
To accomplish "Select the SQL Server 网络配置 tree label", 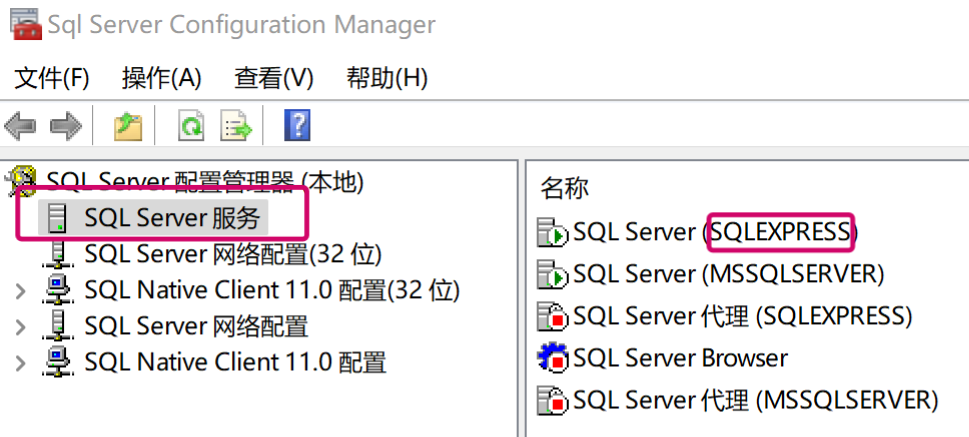I will tap(196, 326).
